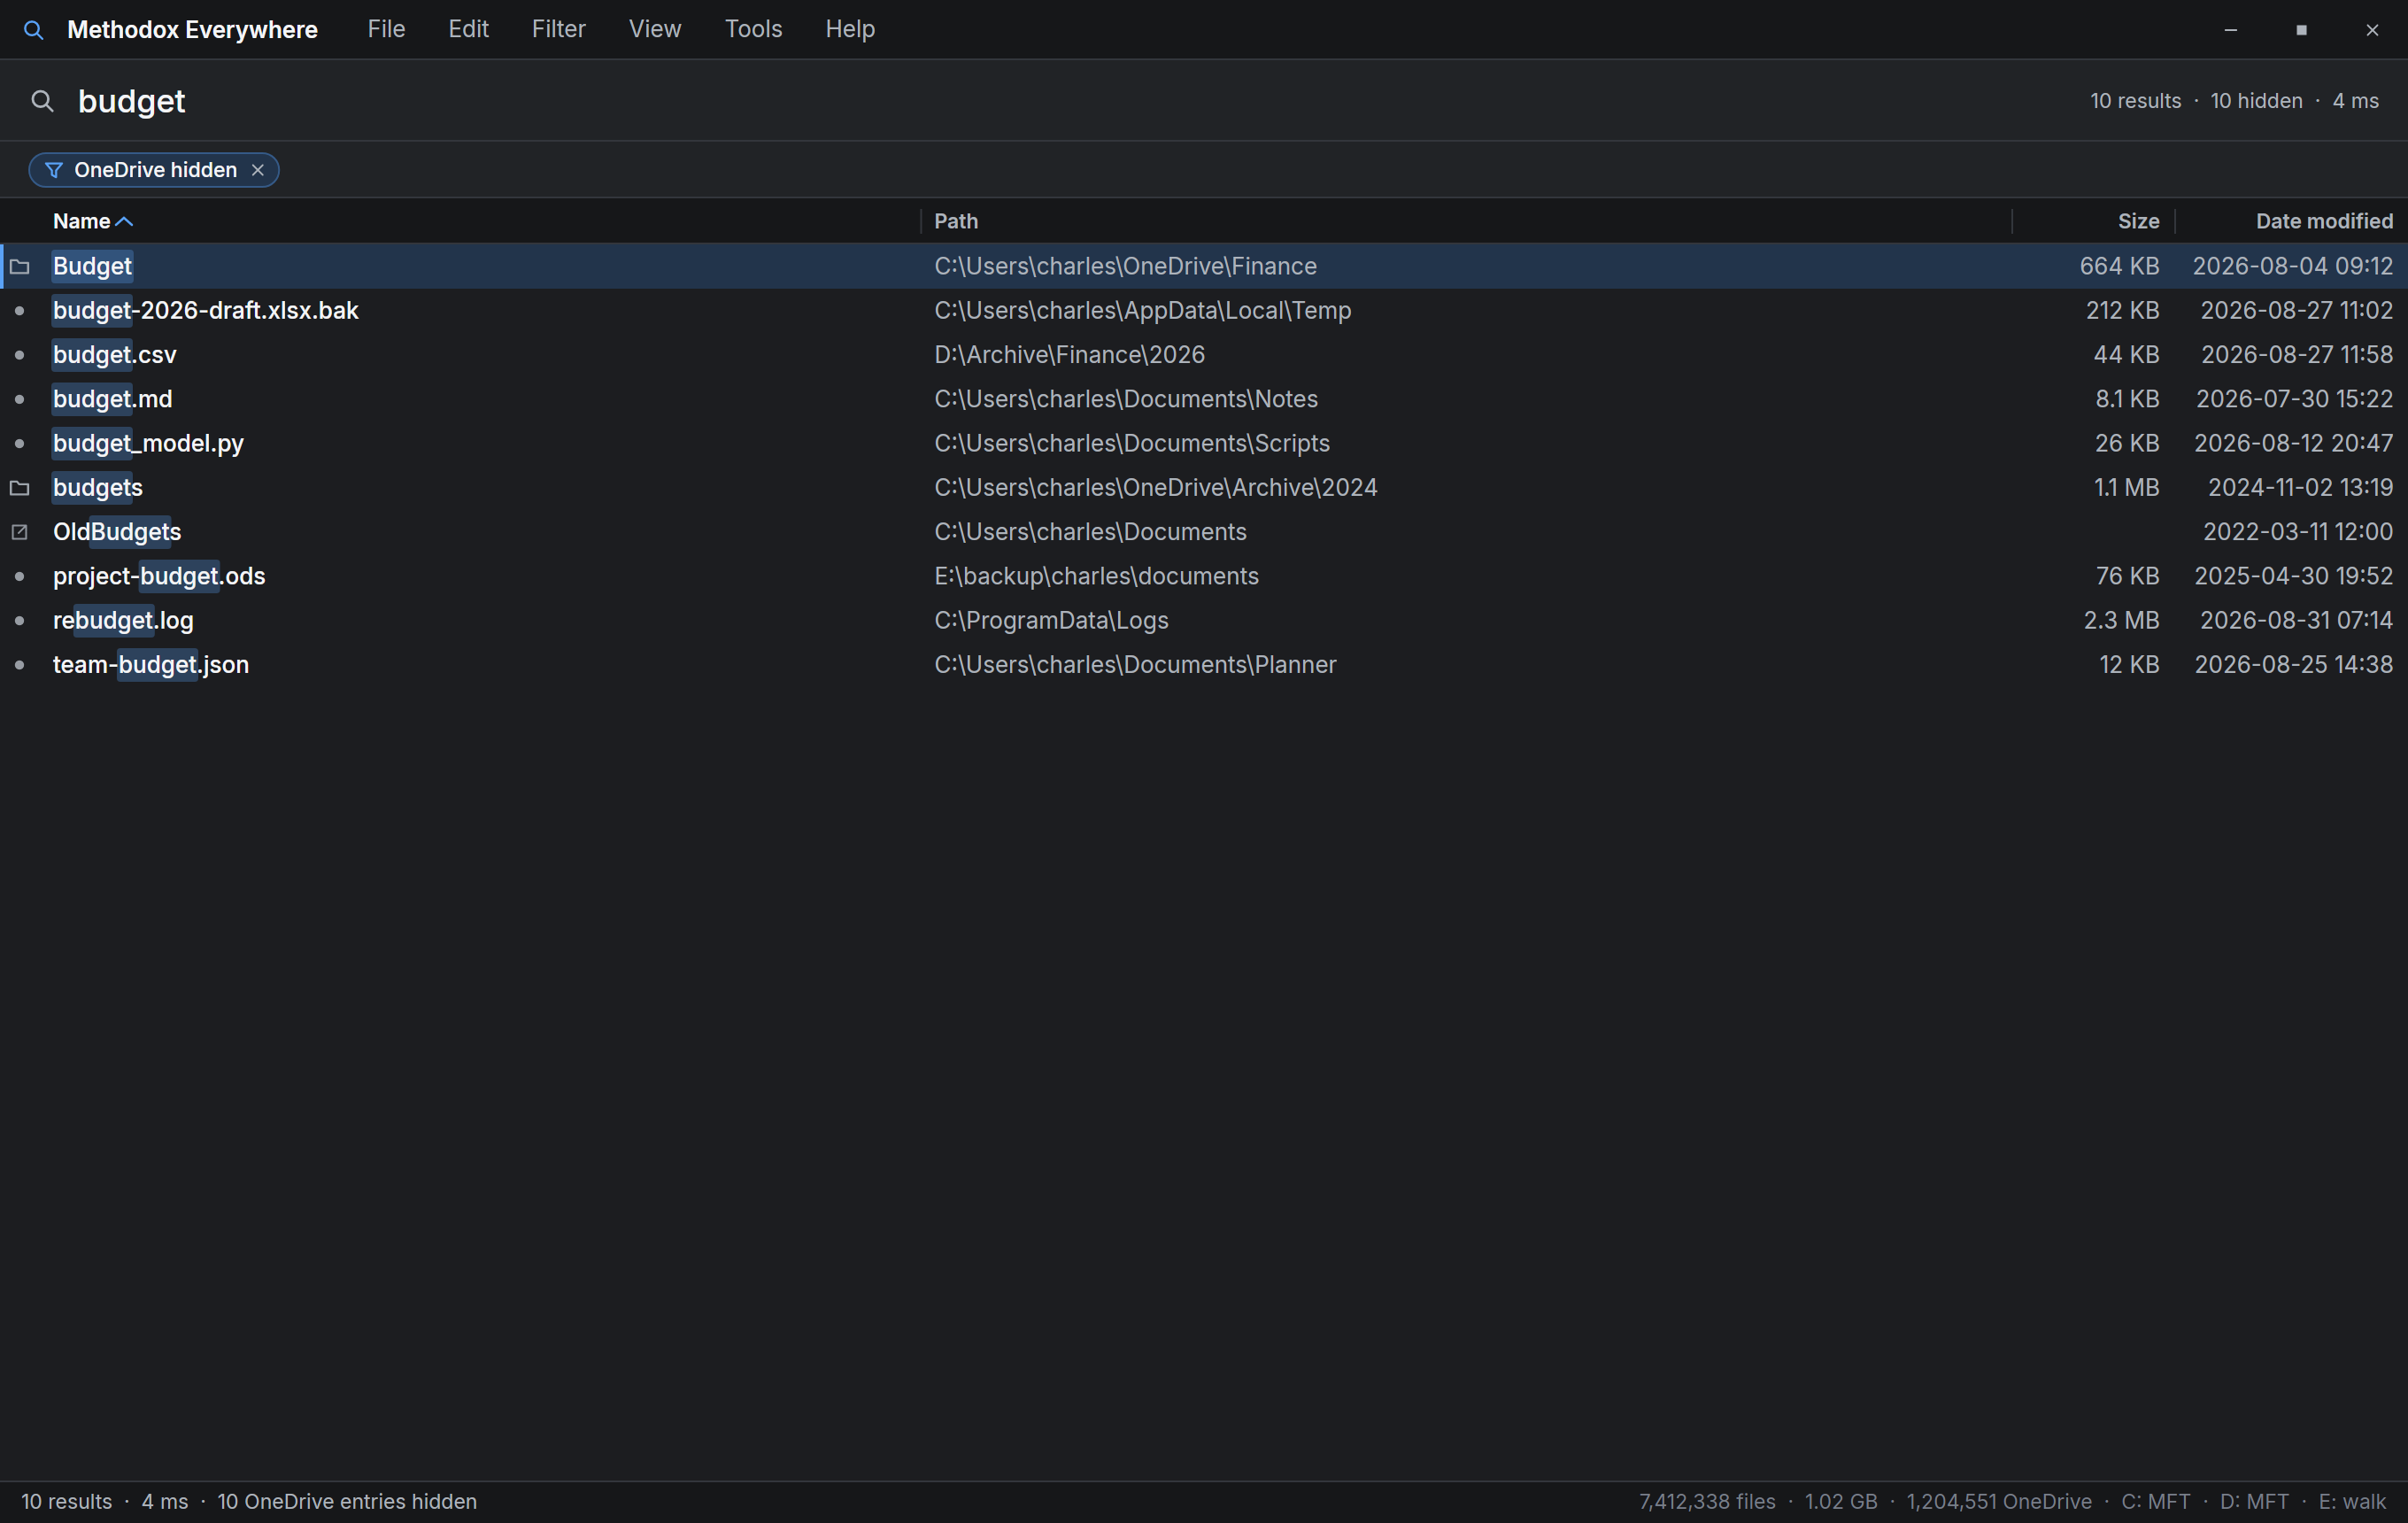Click E: walk indicator in status bar
The width and height of the screenshot is (2408, 1523).
(x=2352, y=1502)
